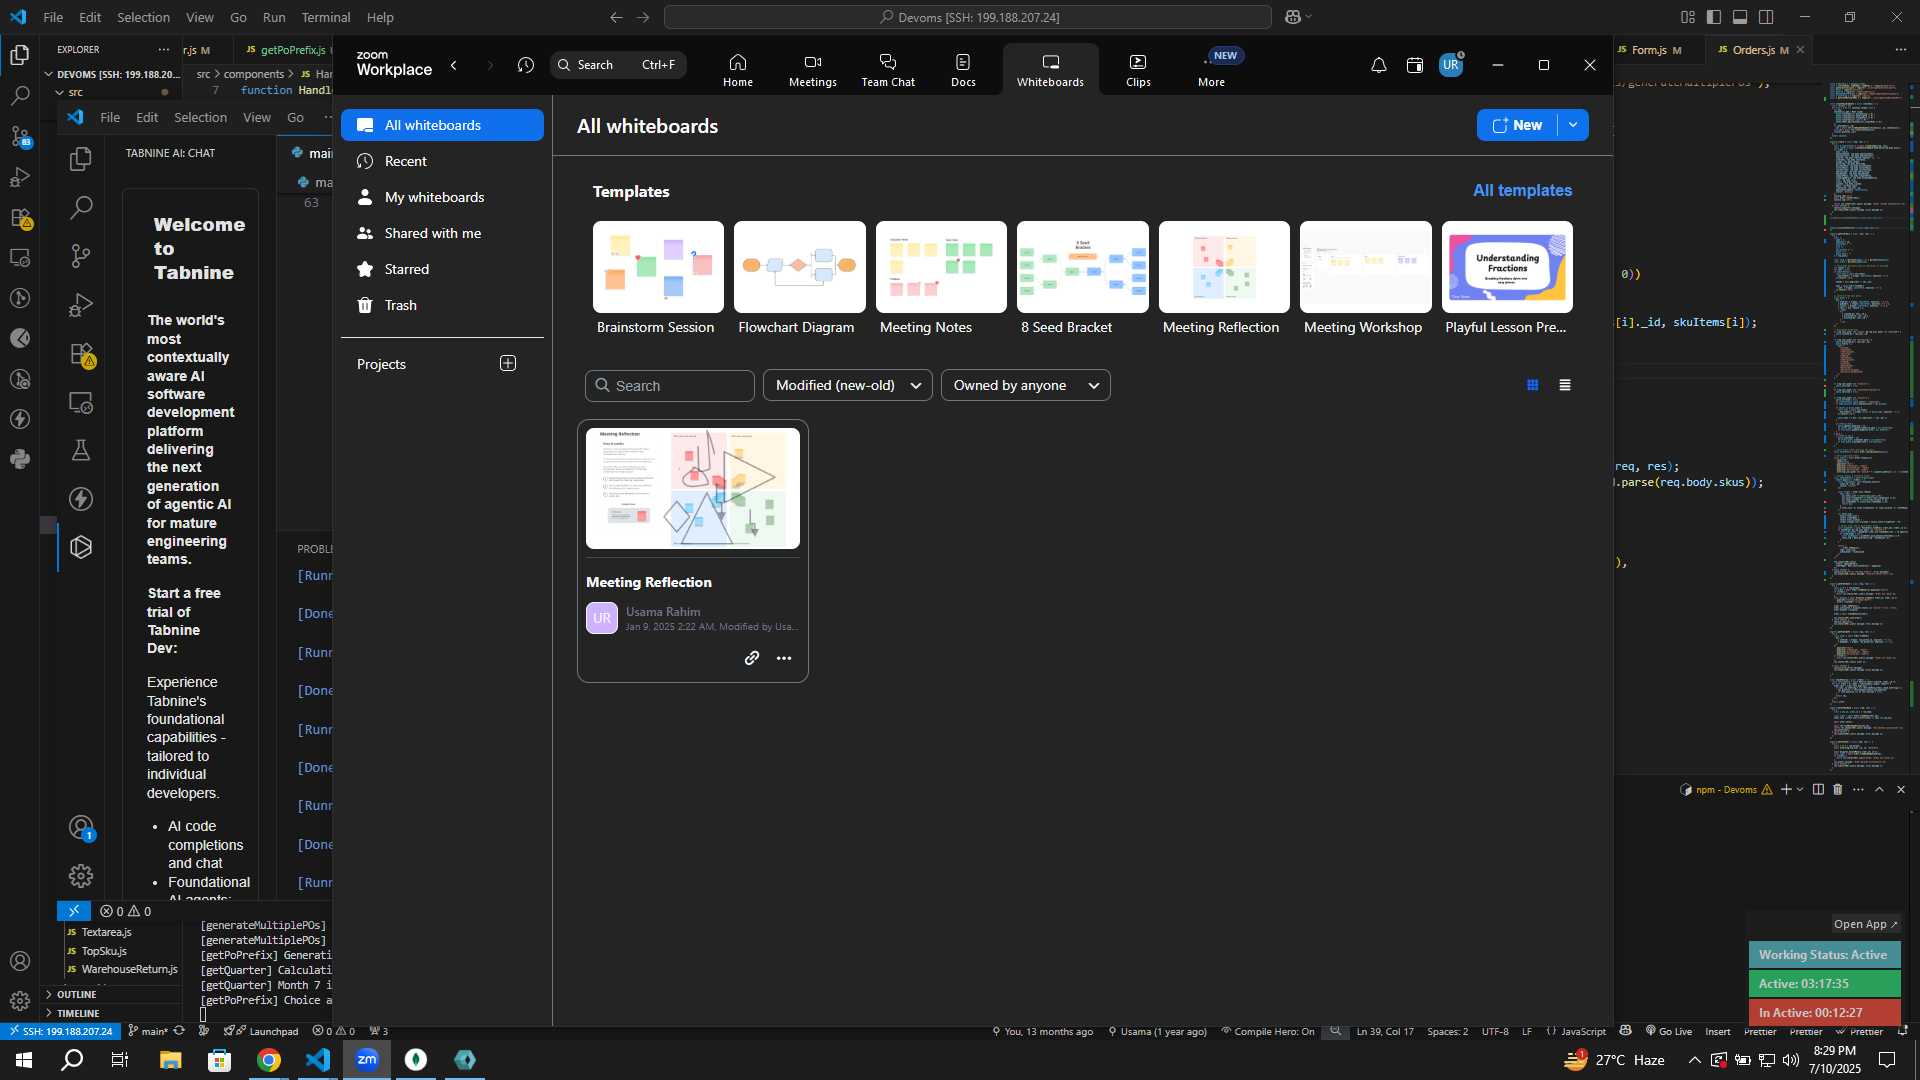Click the New whiteboard button
The height and width of the screenshot is (1080, 1920).
pos(1517,125)
